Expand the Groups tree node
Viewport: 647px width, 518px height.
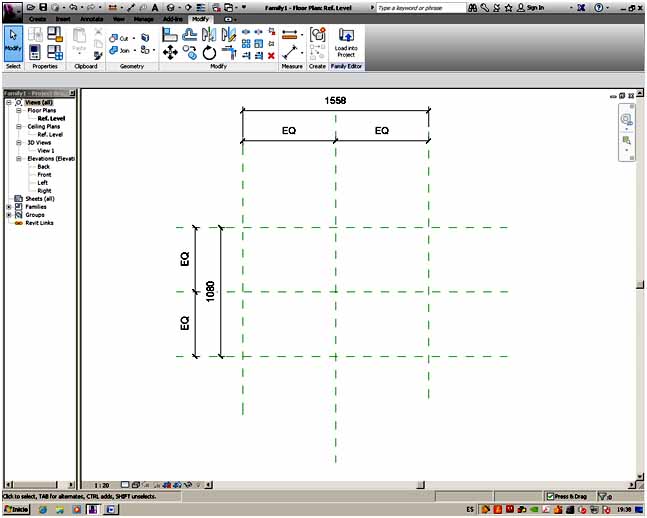pyautogui.click(x=9, y=215)
